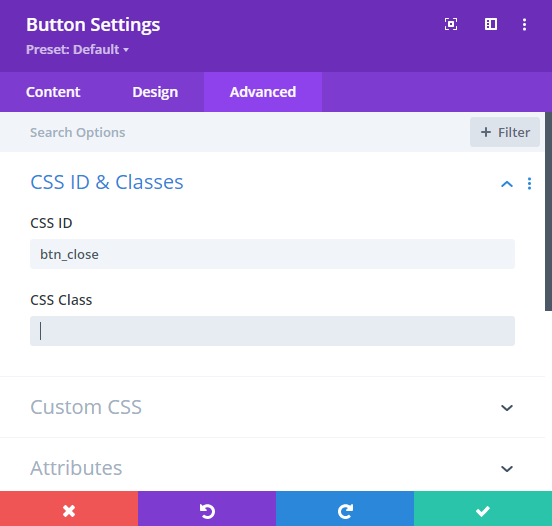This screenshot has width=552, height=526.
Task: Click the purple undo arrow button
Action: tap(207, 511)
